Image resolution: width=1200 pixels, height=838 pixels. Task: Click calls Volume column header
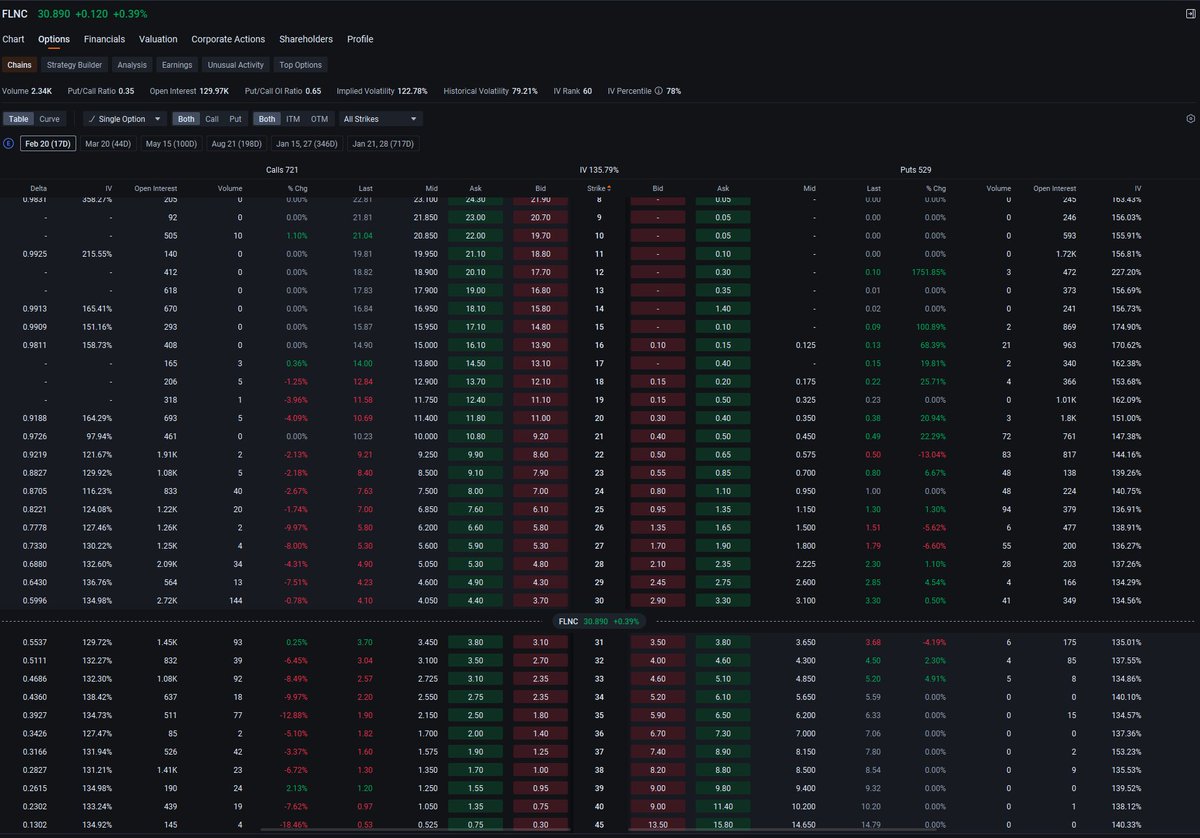coord(230,188)
